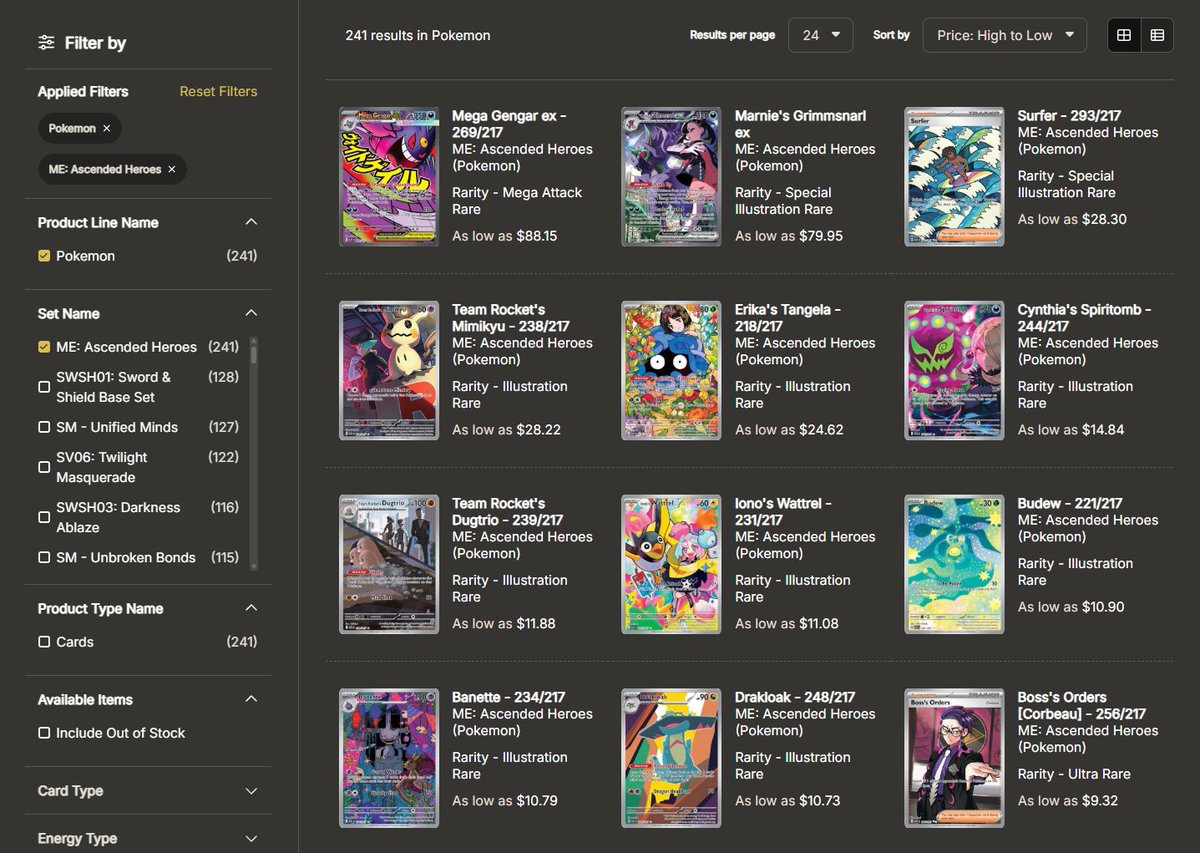This screenshot has width=1200, height=853.
Task: Check SWSH03: Darkness Ablaze set
Action: (x=44, y=517)
